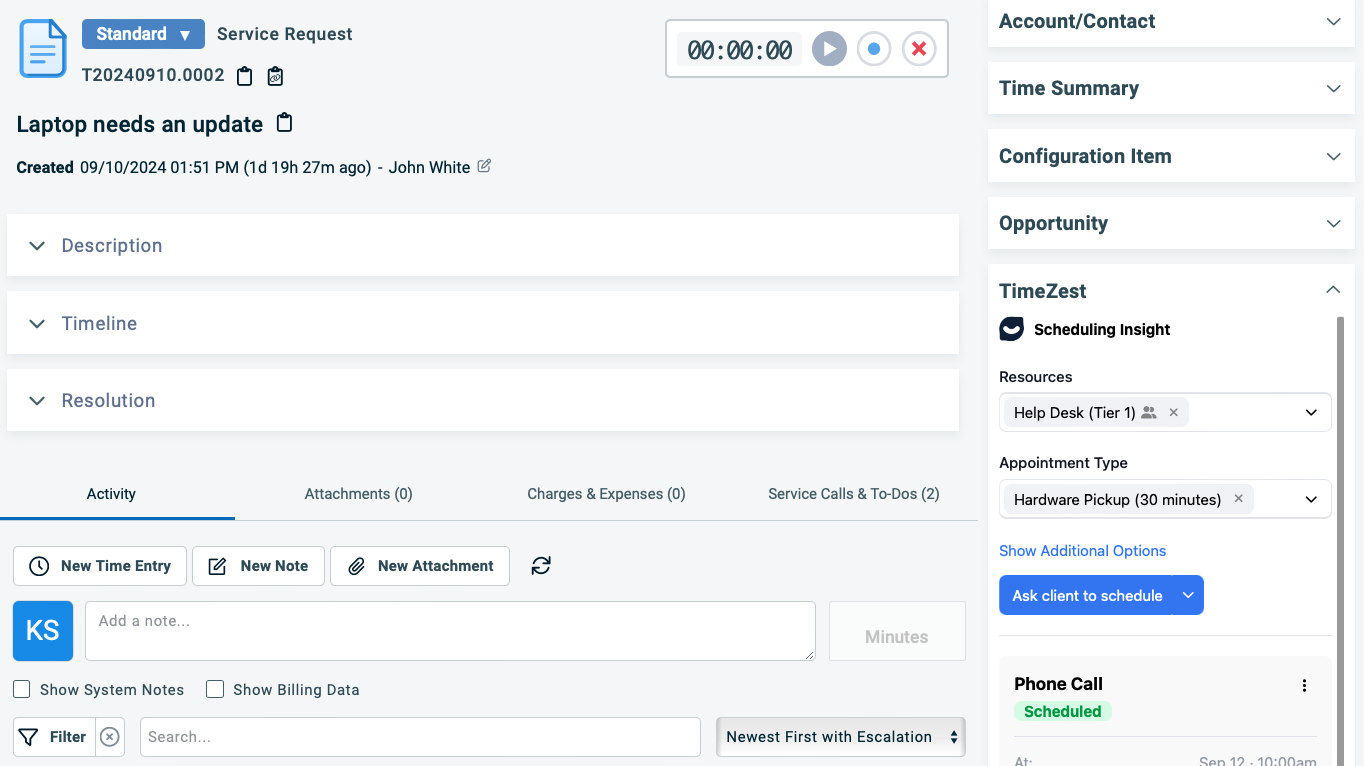This screenshot has height=766, width=1364.
Task: Enable Show Billing Data checkbox
Action: [215, 689]
